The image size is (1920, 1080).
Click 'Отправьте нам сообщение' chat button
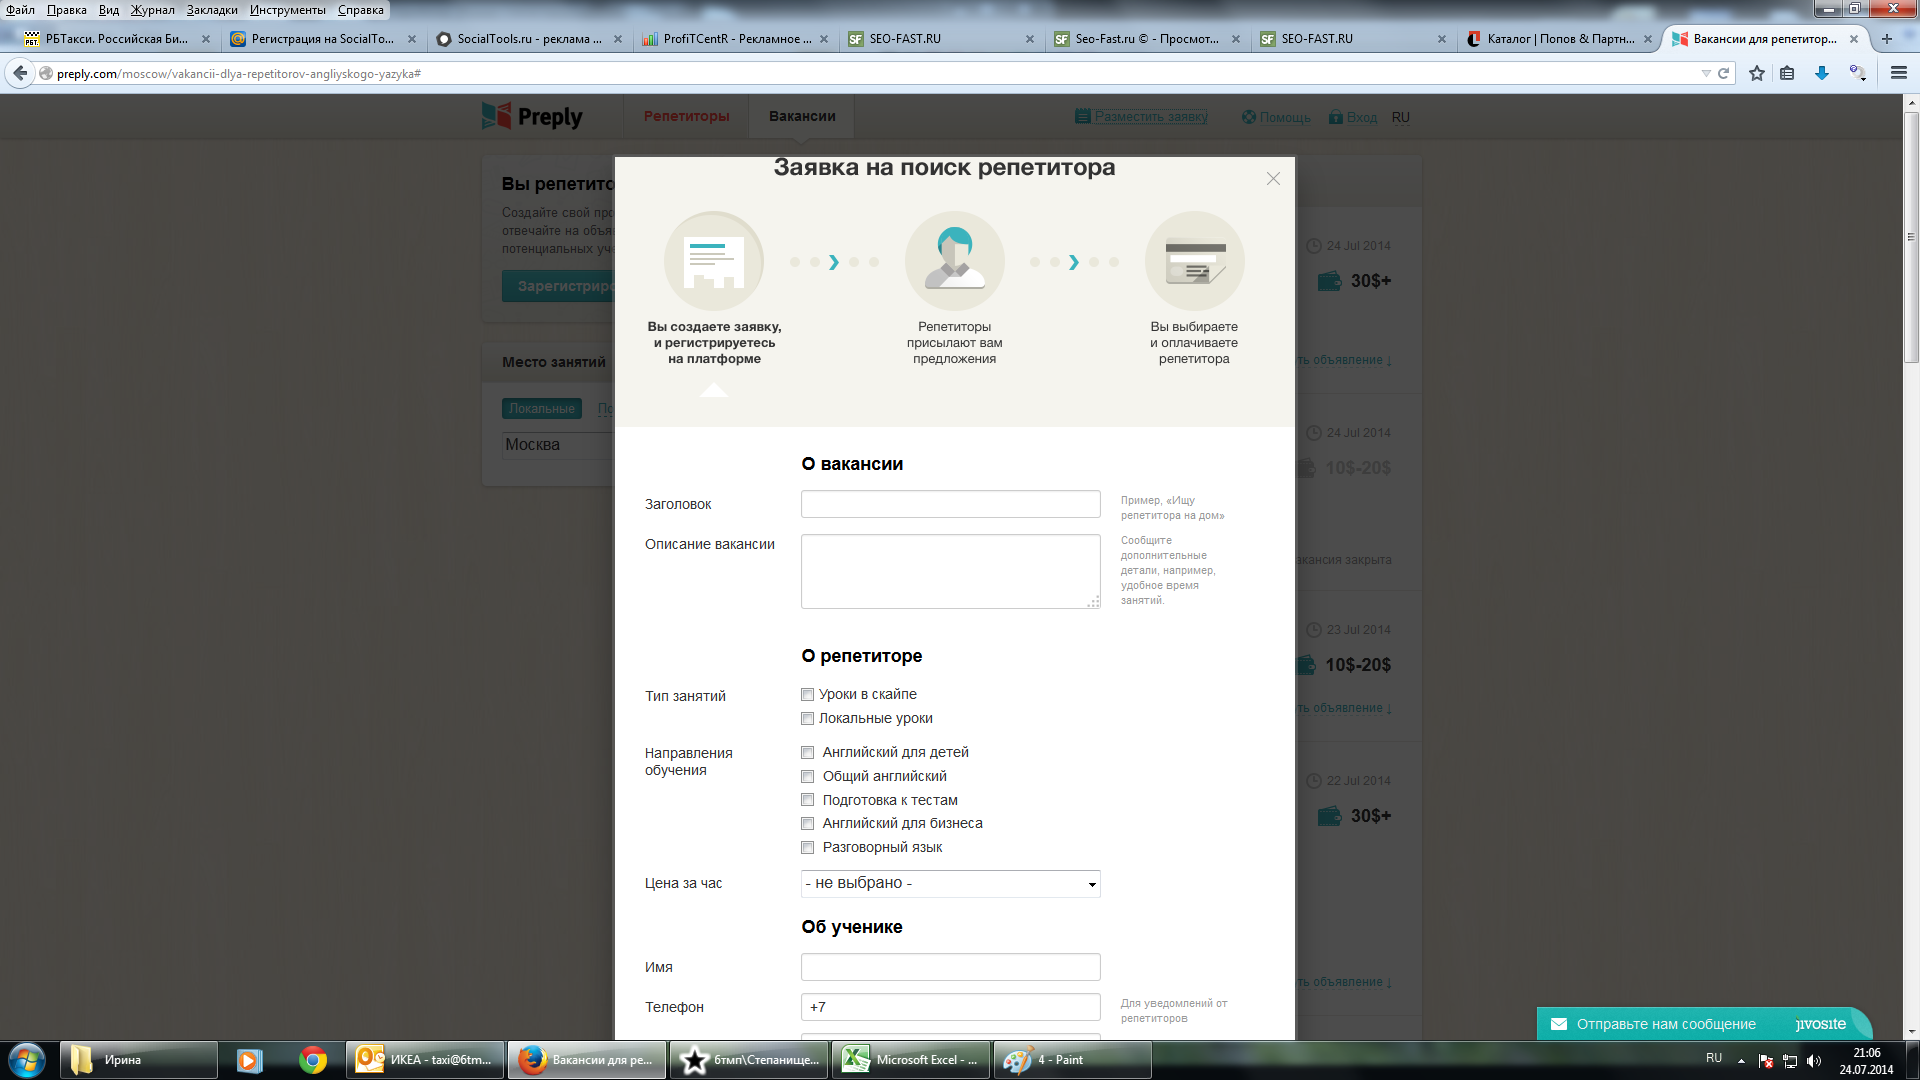tap(1665, 1024)
